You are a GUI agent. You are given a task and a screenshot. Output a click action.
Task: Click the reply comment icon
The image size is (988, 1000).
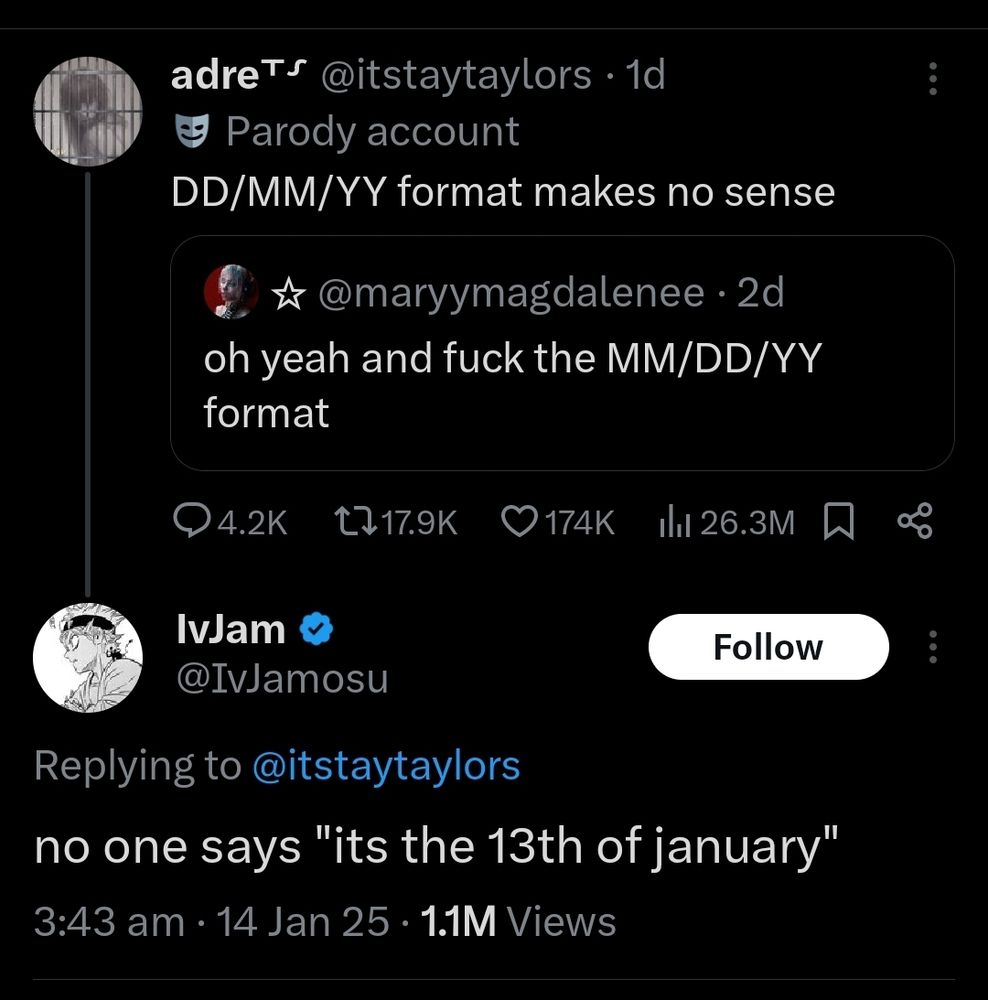[x=190, y=521]
